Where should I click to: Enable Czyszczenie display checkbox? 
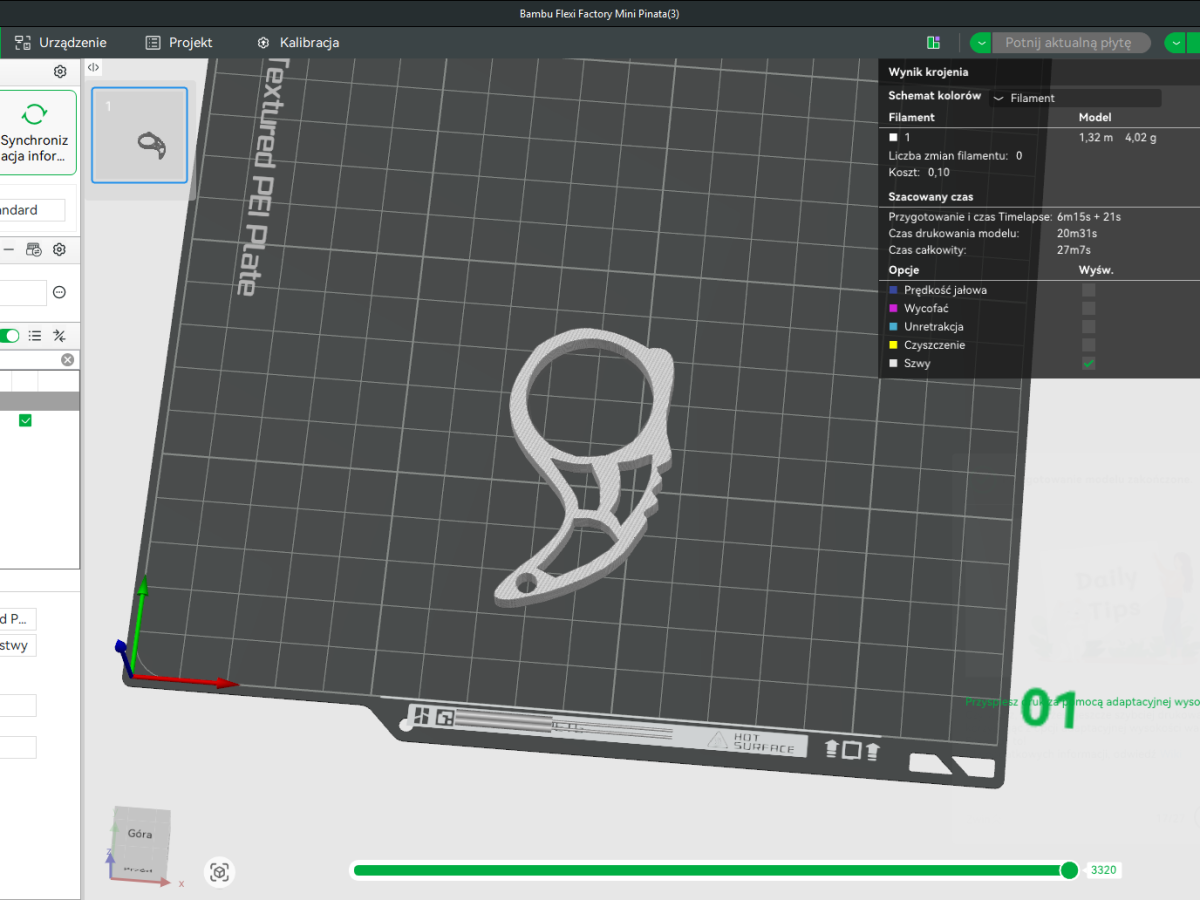pyautogui.click(x=1088, y=345)
